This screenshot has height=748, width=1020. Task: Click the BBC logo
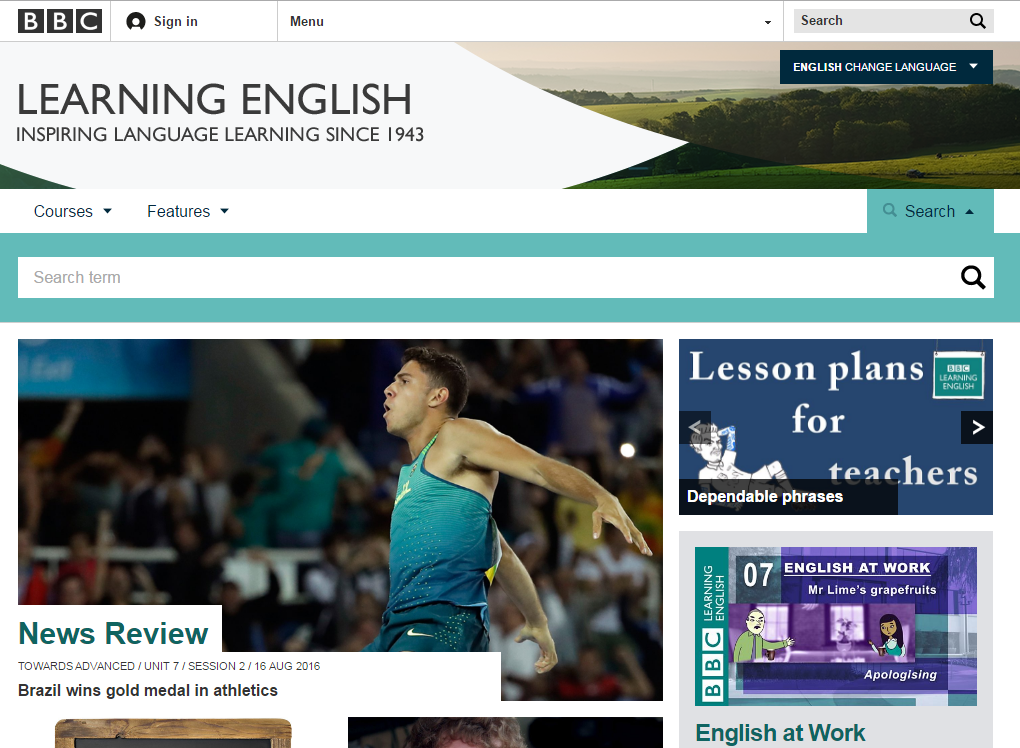pos(59,21)
